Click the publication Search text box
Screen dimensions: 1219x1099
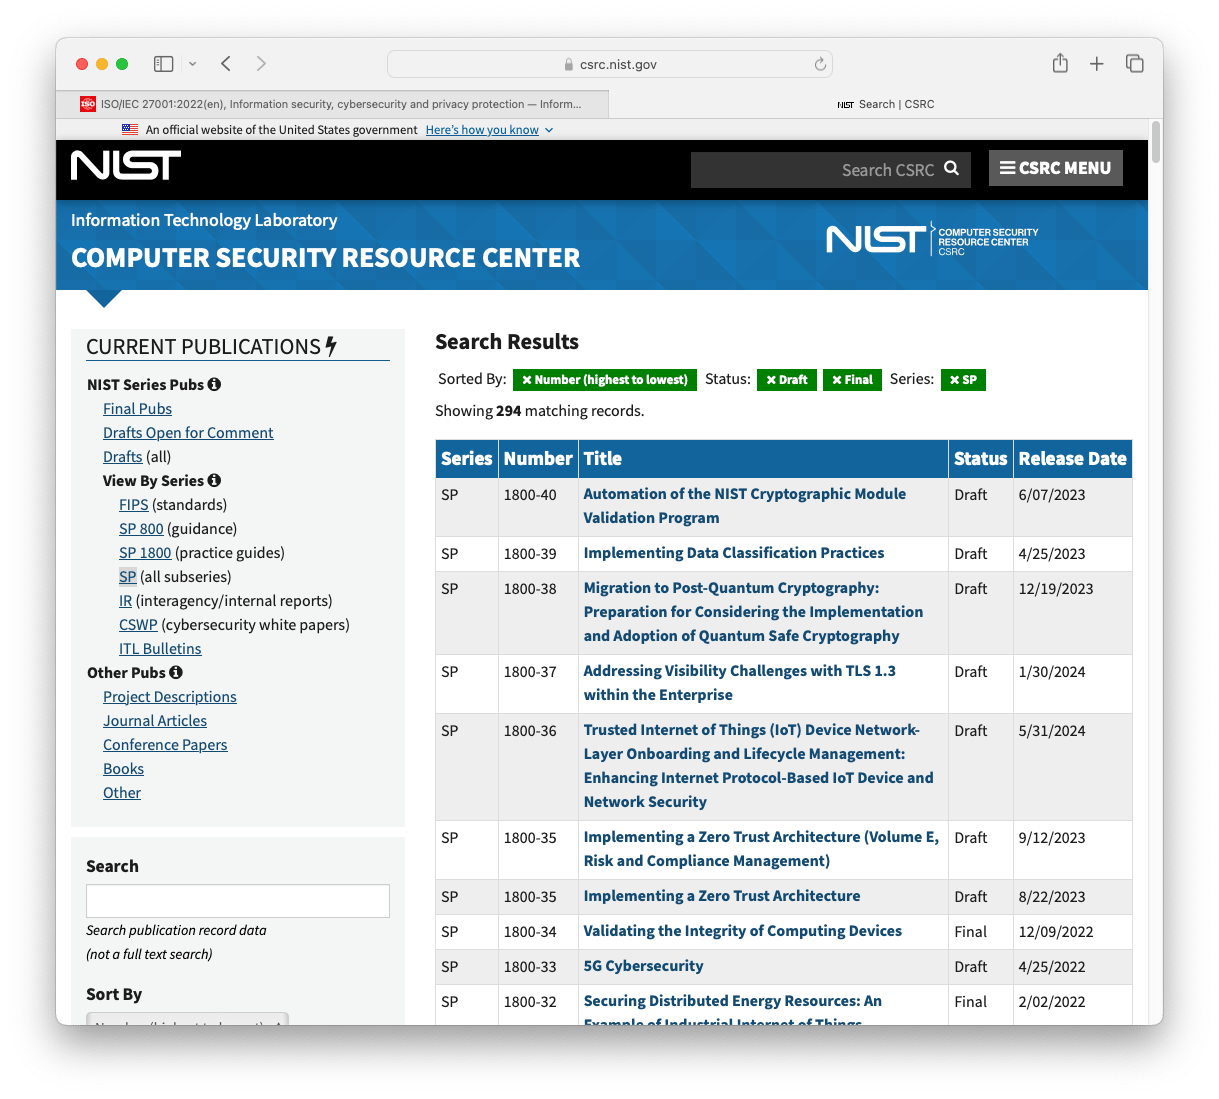click(238, 901)
